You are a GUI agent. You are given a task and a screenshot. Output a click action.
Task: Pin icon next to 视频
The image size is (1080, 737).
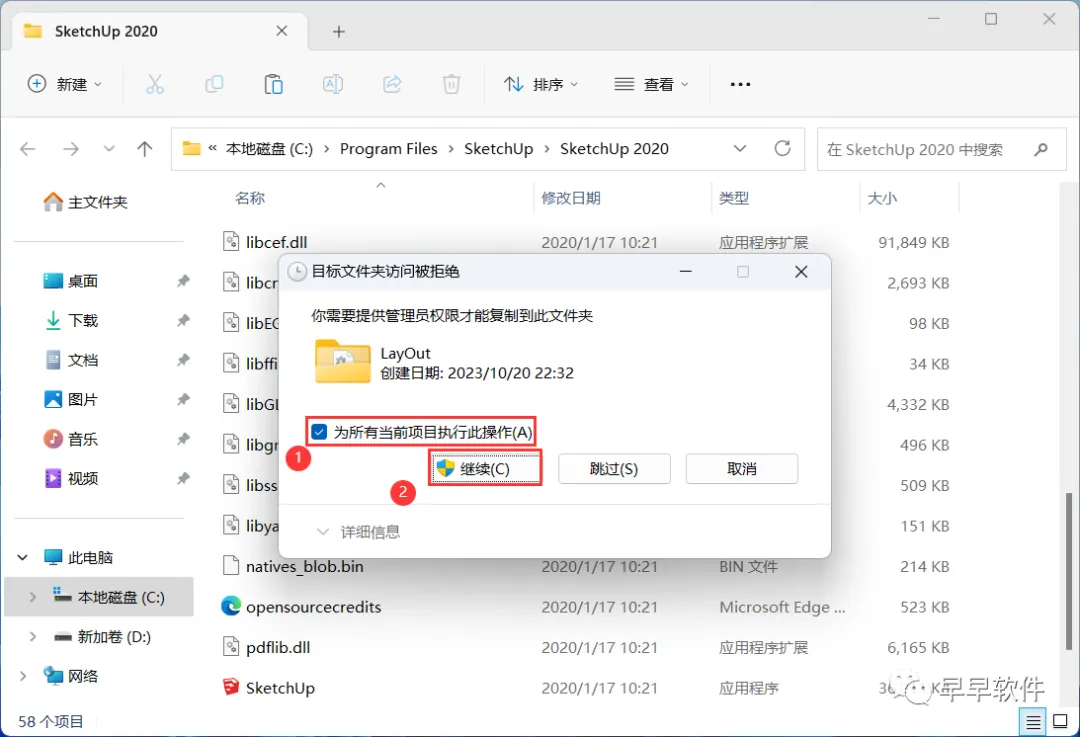[x=183, y=478]
